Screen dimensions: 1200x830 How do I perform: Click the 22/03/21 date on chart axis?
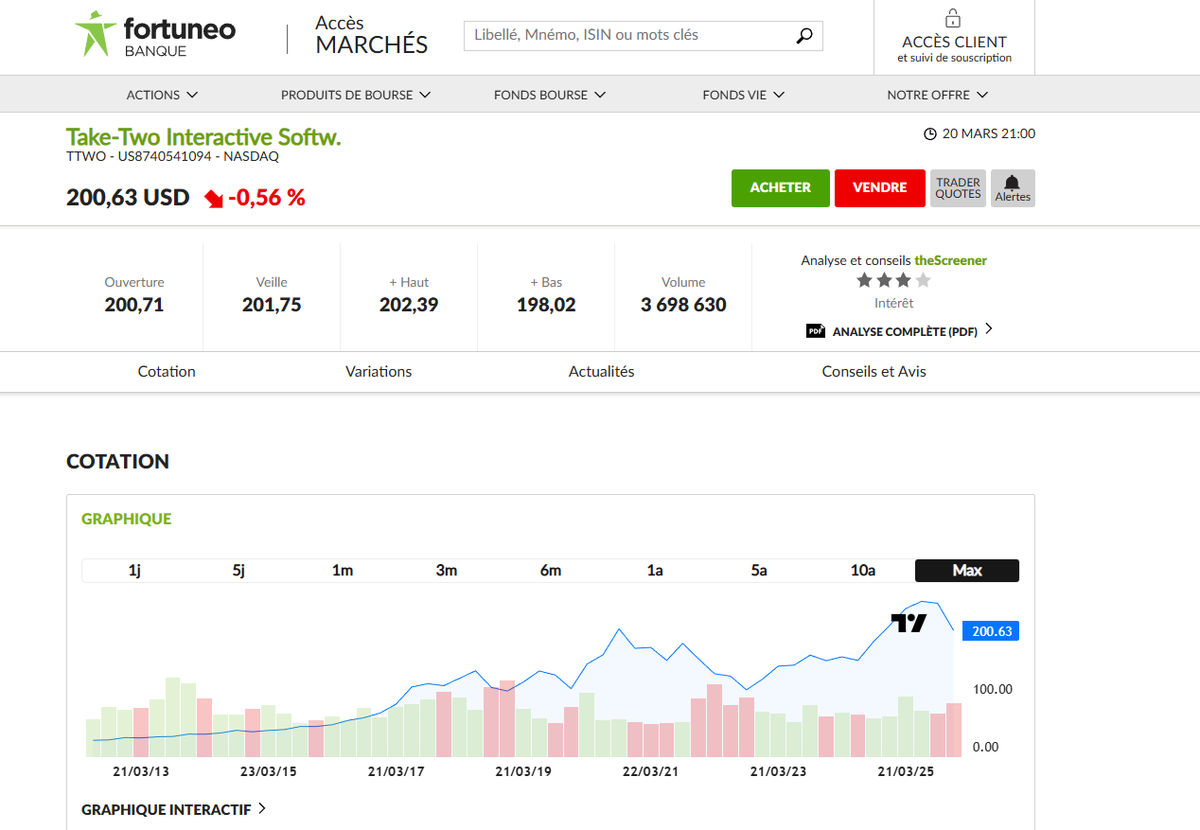coord(650,772)
